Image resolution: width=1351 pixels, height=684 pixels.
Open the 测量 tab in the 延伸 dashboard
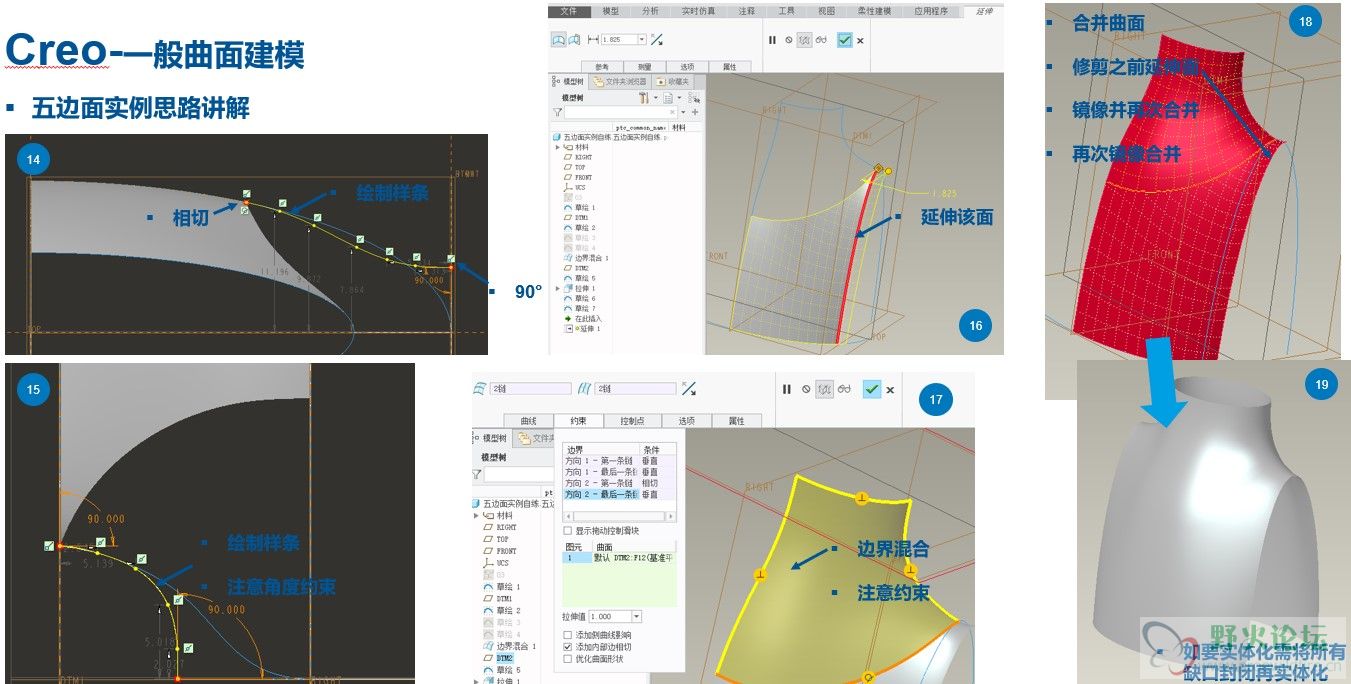(x=645, y=67)
